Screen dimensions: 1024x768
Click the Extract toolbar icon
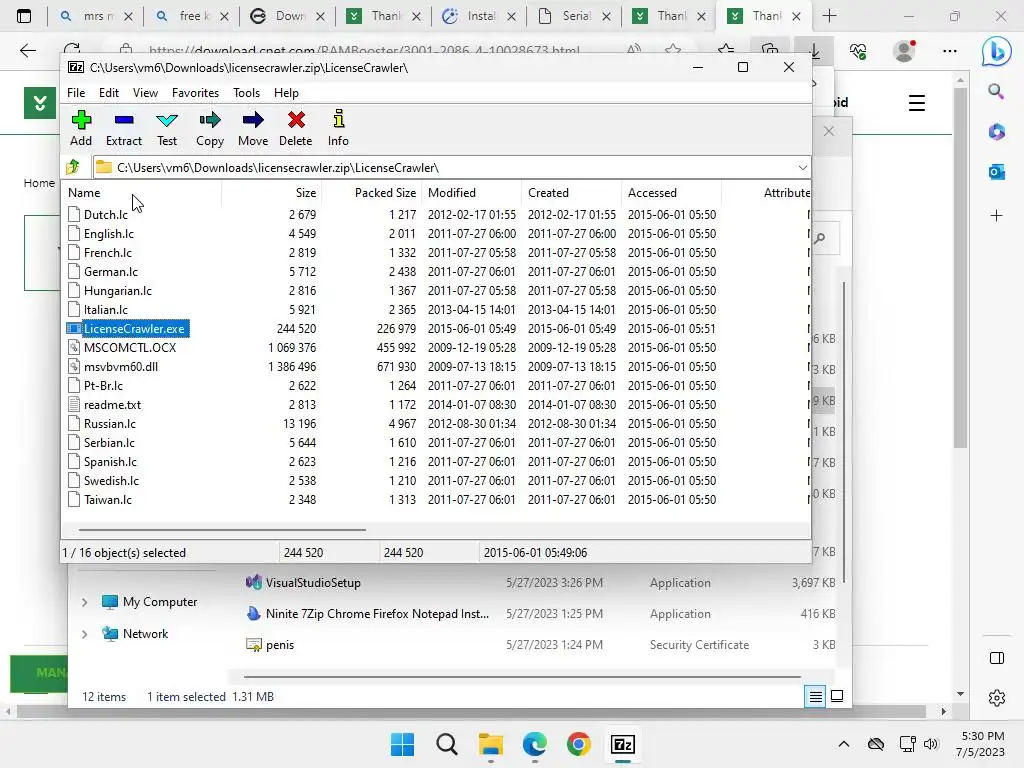123,128
